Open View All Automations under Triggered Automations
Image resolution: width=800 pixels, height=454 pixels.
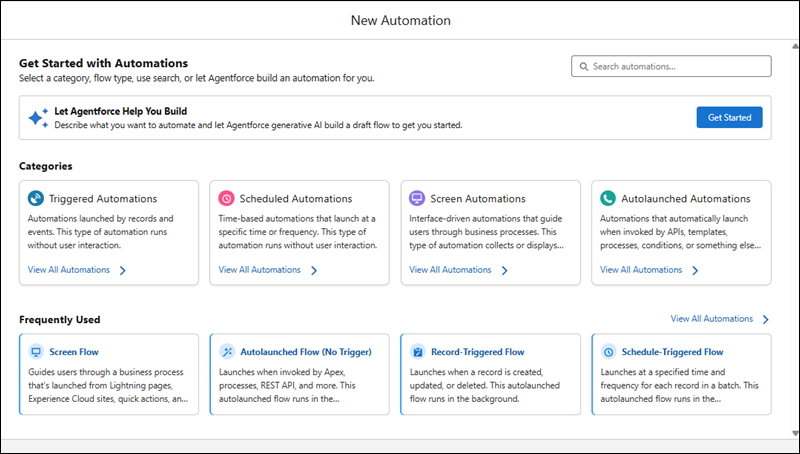(x=68, y=270)
